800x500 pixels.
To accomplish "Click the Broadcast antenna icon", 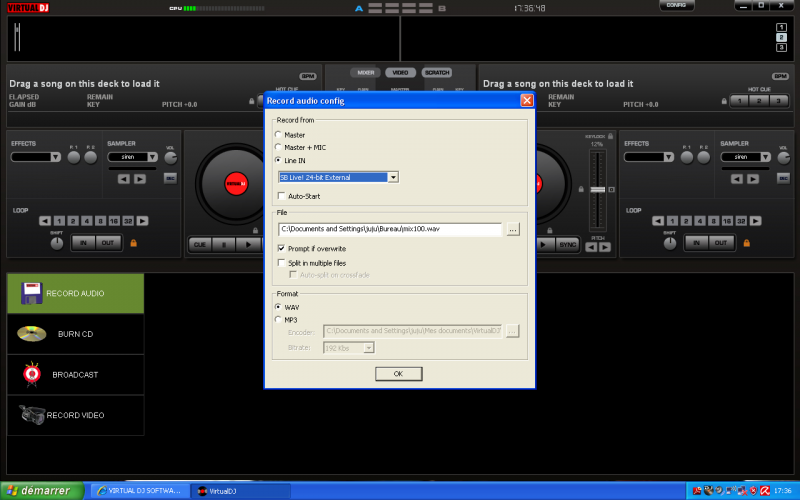I will pyautogui.click(x=32, y=374).
